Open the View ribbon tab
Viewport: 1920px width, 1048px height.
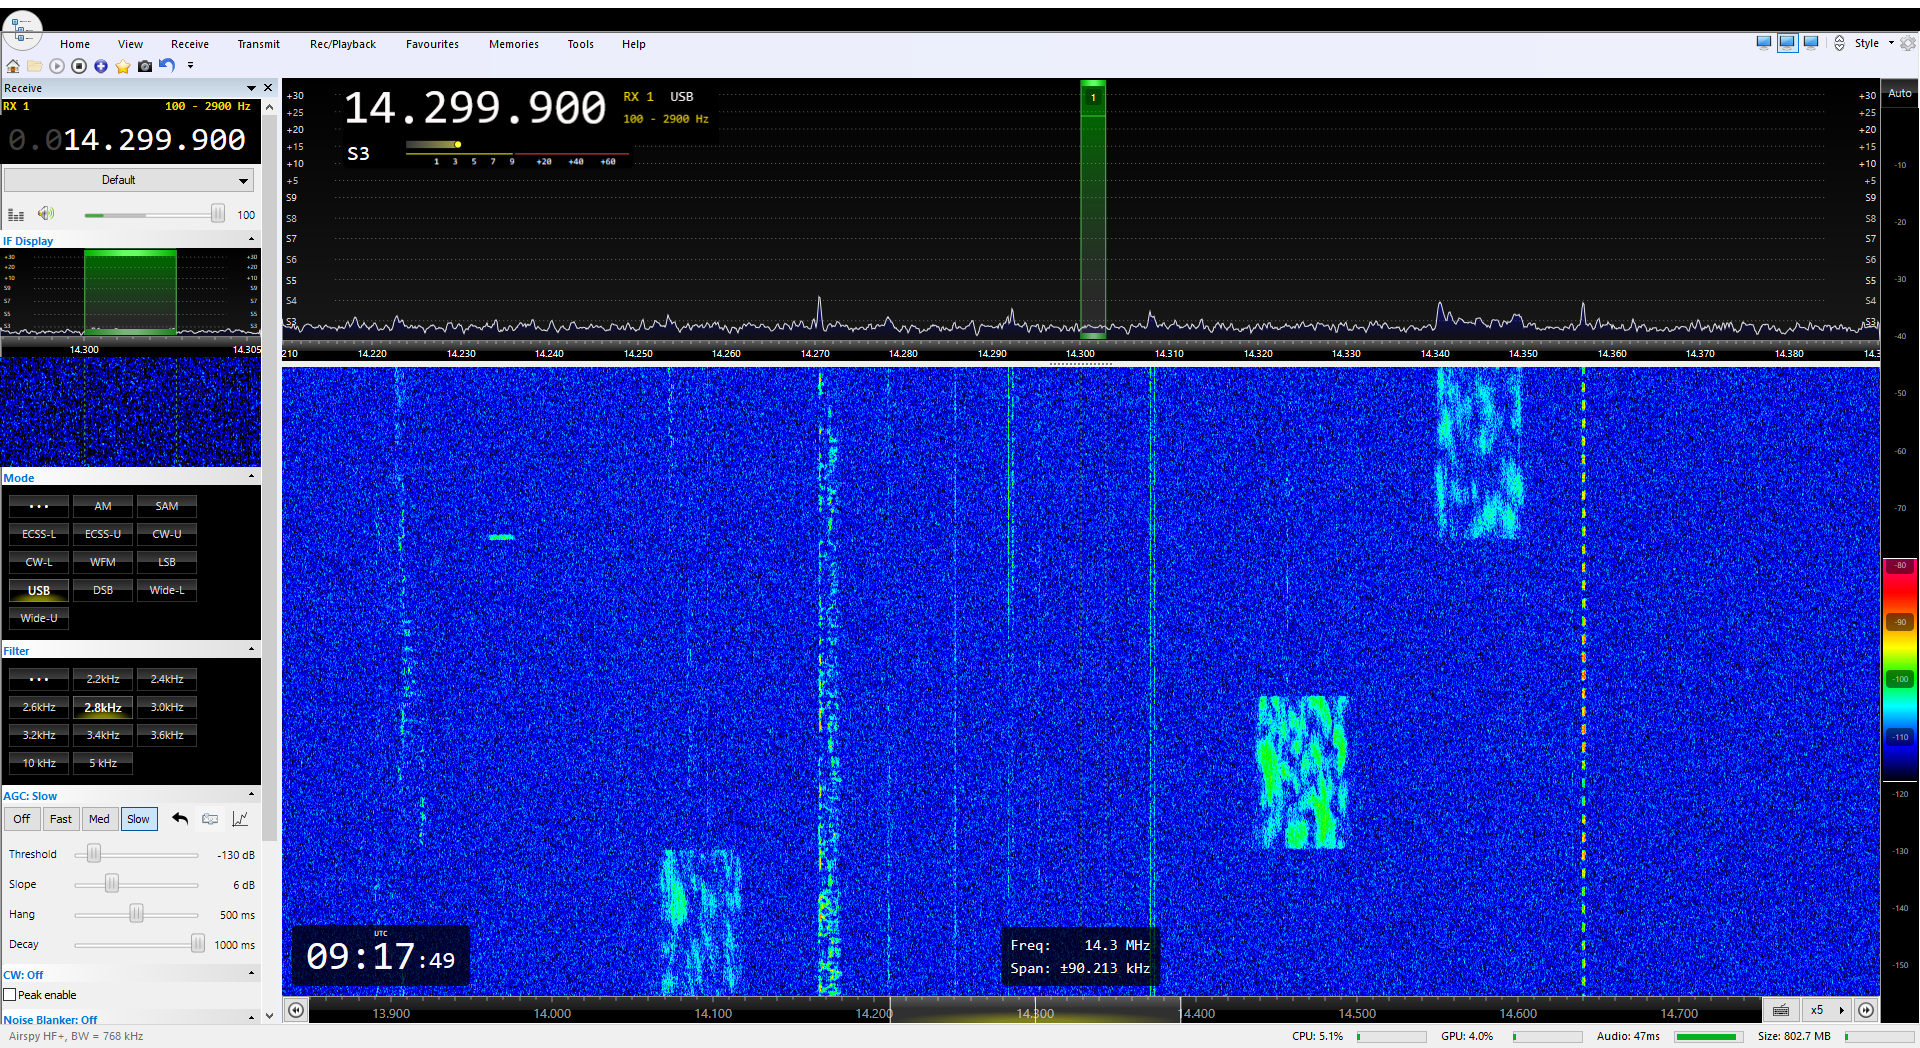pyautogui.click(x=130, y=44)
